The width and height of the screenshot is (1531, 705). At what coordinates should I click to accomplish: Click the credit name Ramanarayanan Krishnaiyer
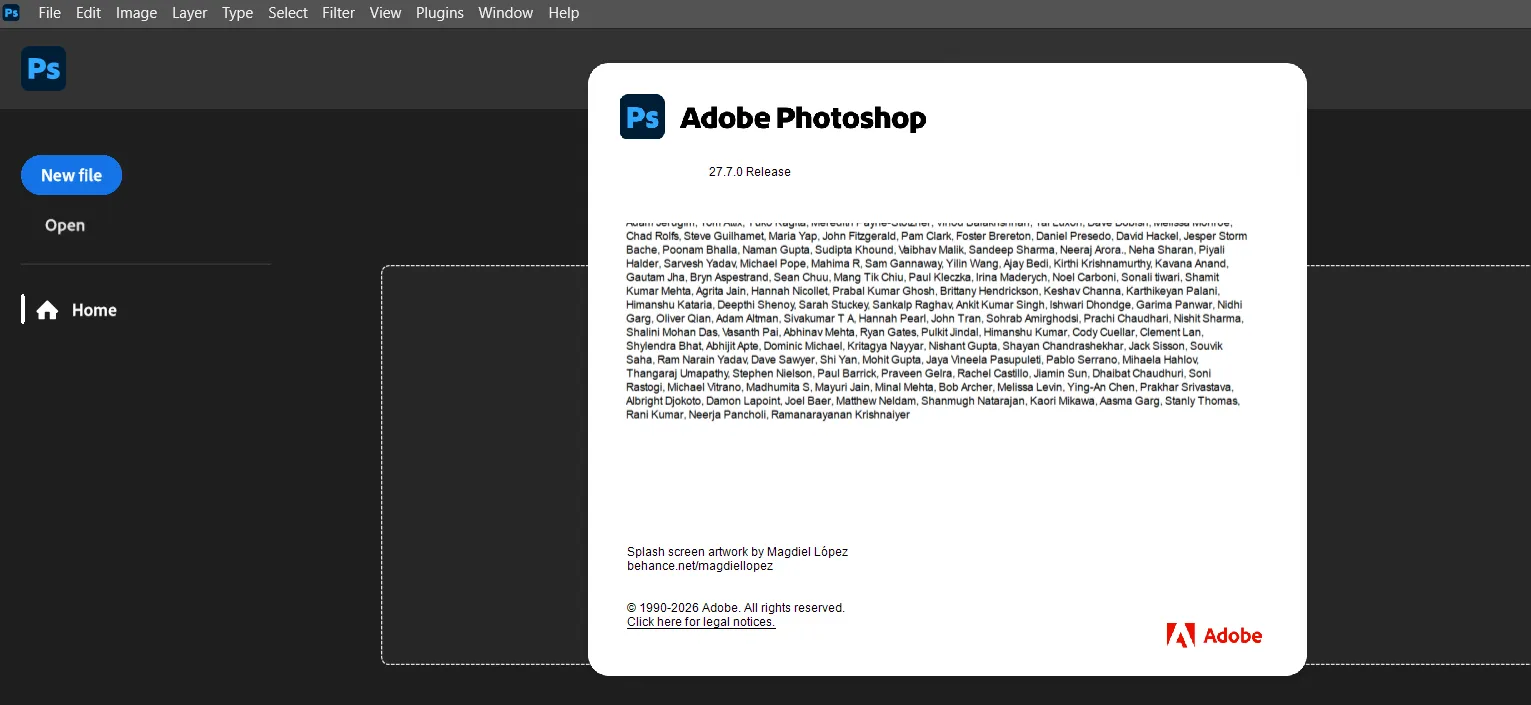pyautogui.click(x=840, y=415)
